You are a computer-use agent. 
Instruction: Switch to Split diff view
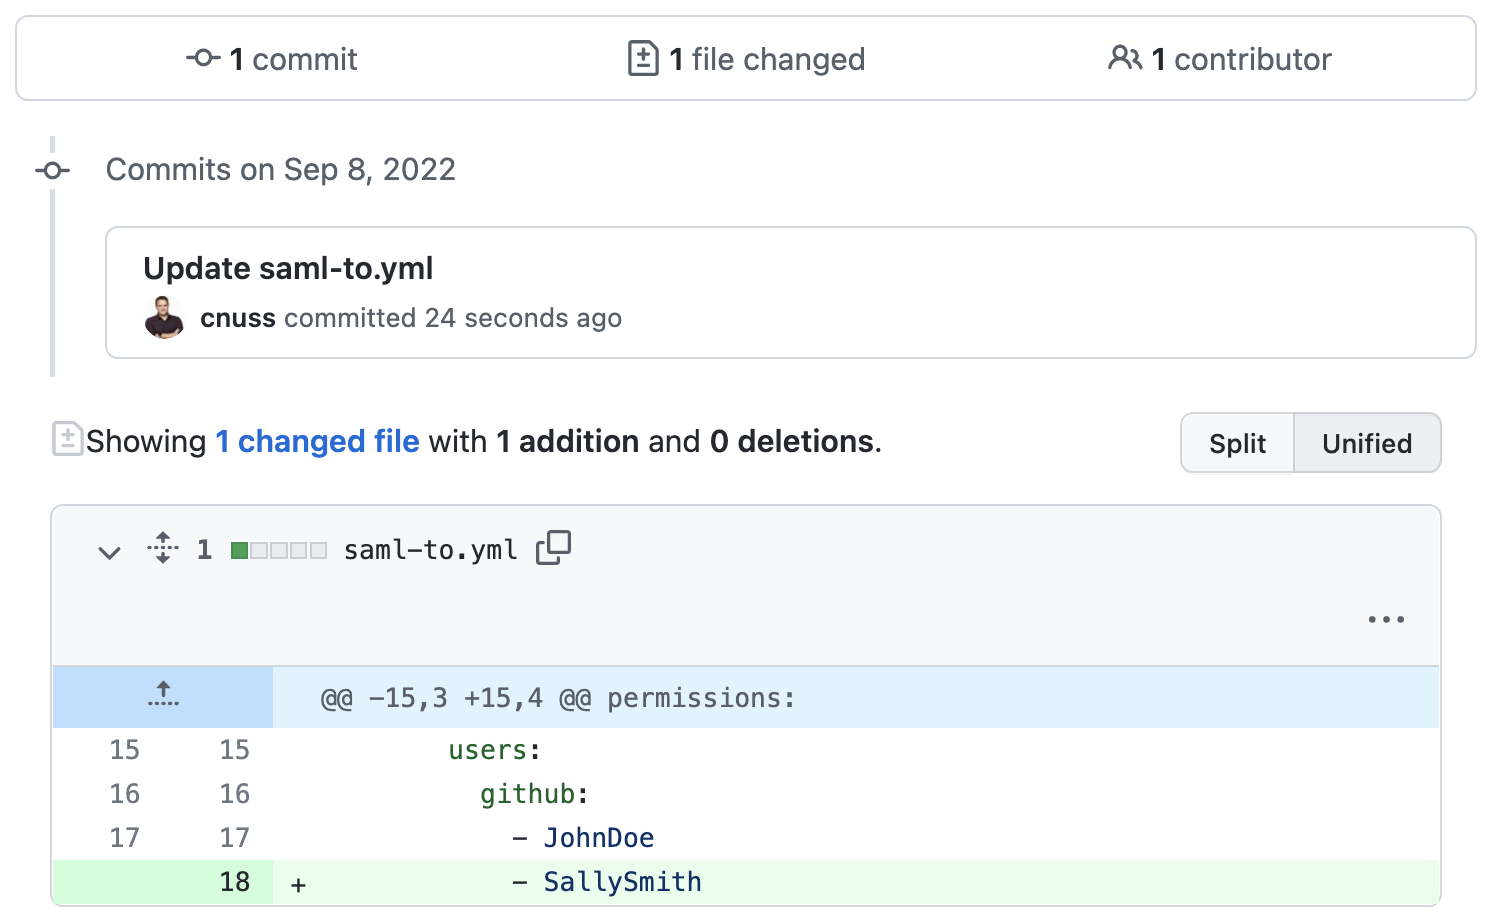[x=1237, y=443]
